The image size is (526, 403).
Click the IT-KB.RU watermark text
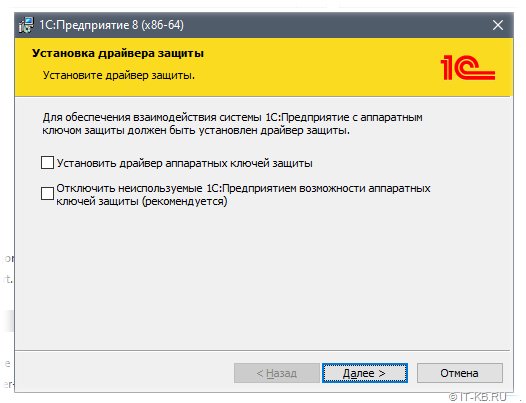click(483, 397)
